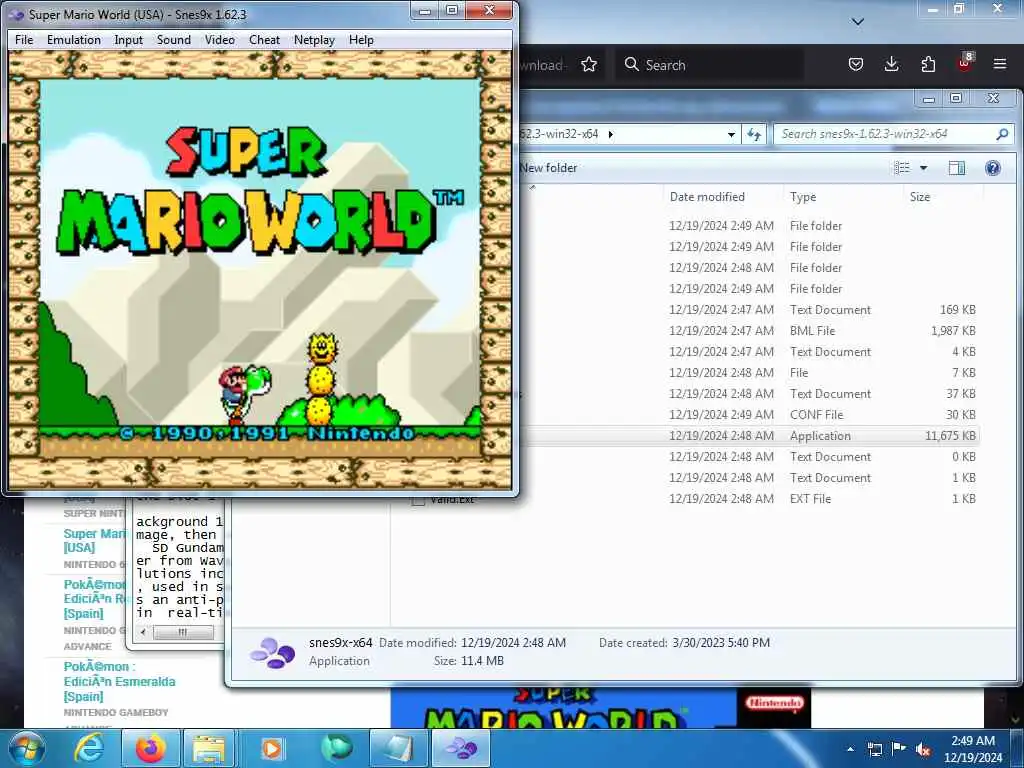Screen dimensions: 1024x768
Task: Bookmark this page with Firefox star icon
Action: click(x=589, y=65)
